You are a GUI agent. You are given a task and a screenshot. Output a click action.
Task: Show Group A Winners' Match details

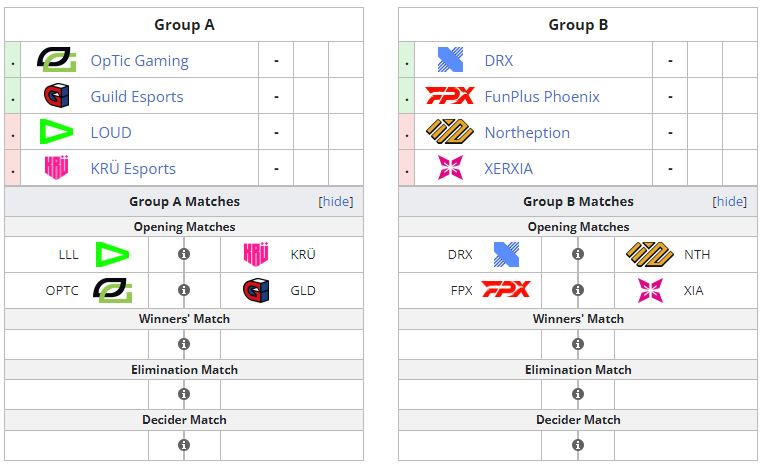coord(184,344)
